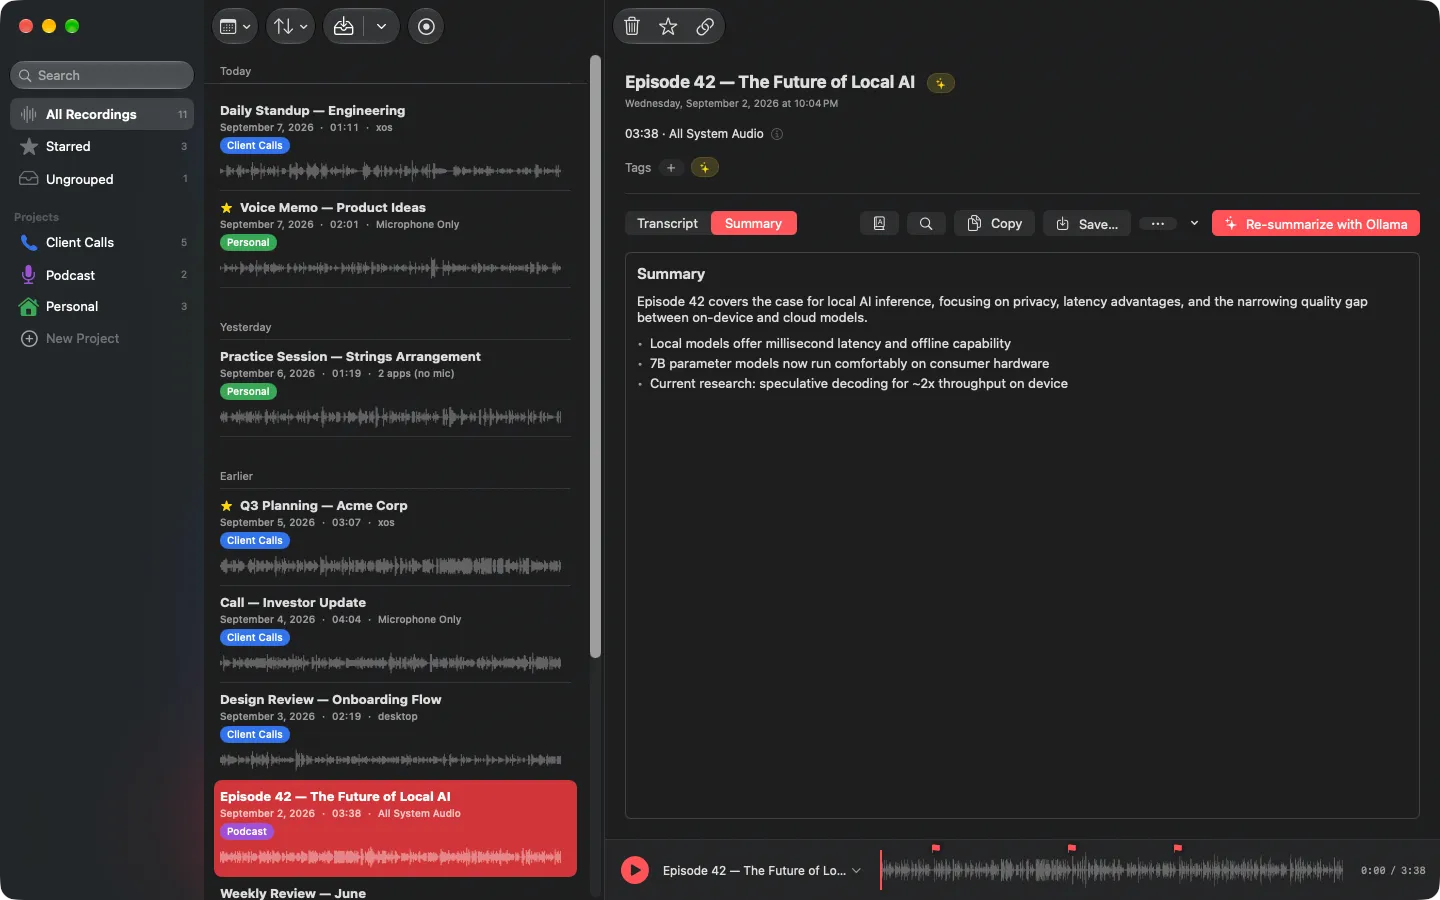Image resolution: width=1440 pixels, height=900 pixels.
Task: Select the Summary tab
Action: coord(753,224)
